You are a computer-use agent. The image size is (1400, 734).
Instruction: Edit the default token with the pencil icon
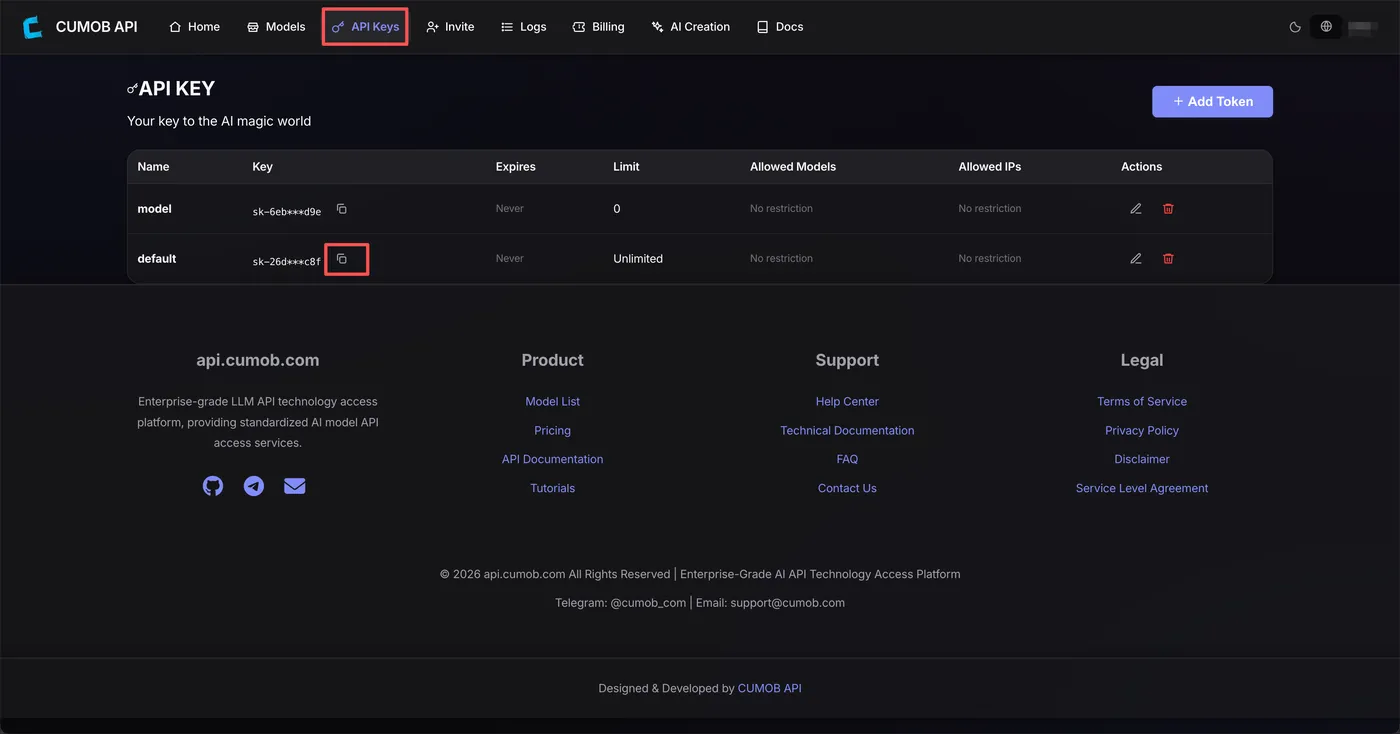[x=1136, y=259]
